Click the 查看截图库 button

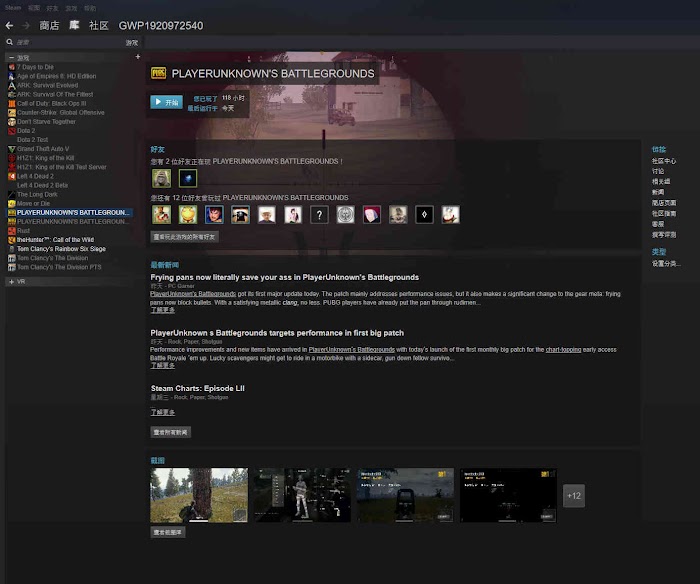(168, 532)
